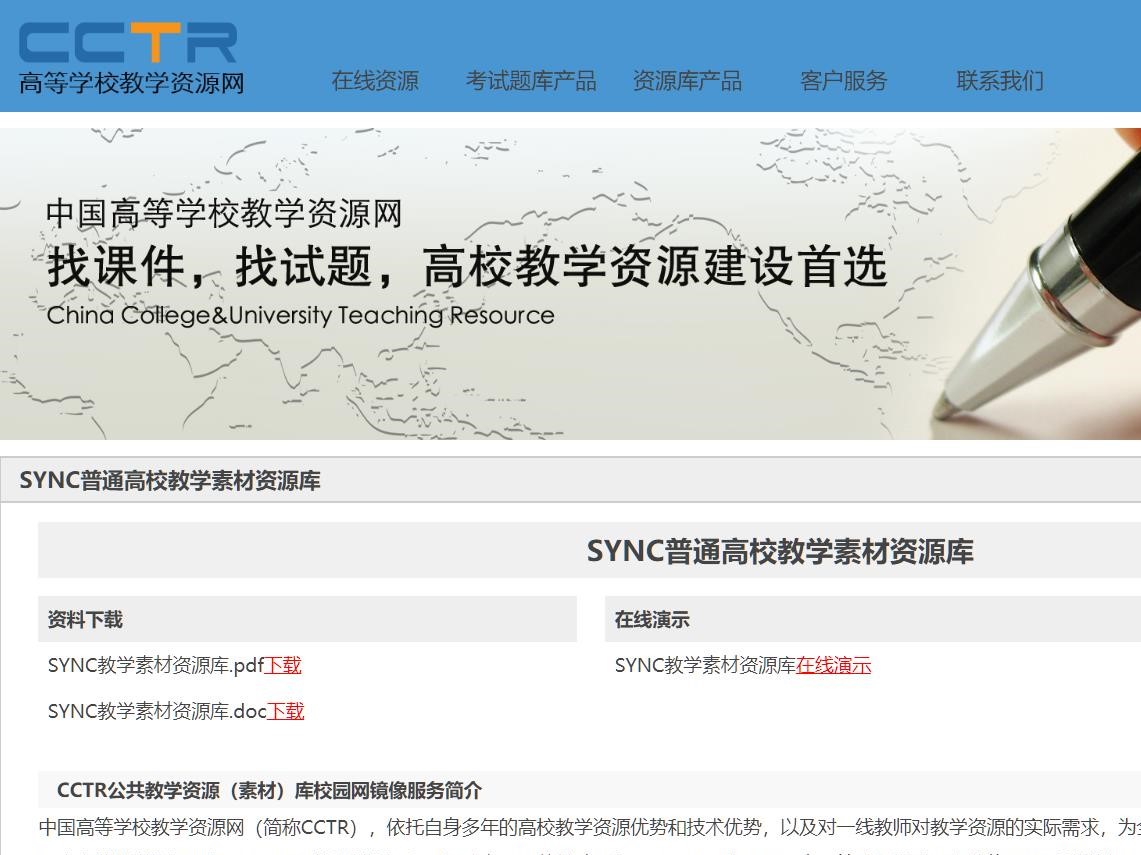
Task: Click the paragraph beginning 中国高等学校教学资源网（简称CCTR）
Action: tap(589, 827)
